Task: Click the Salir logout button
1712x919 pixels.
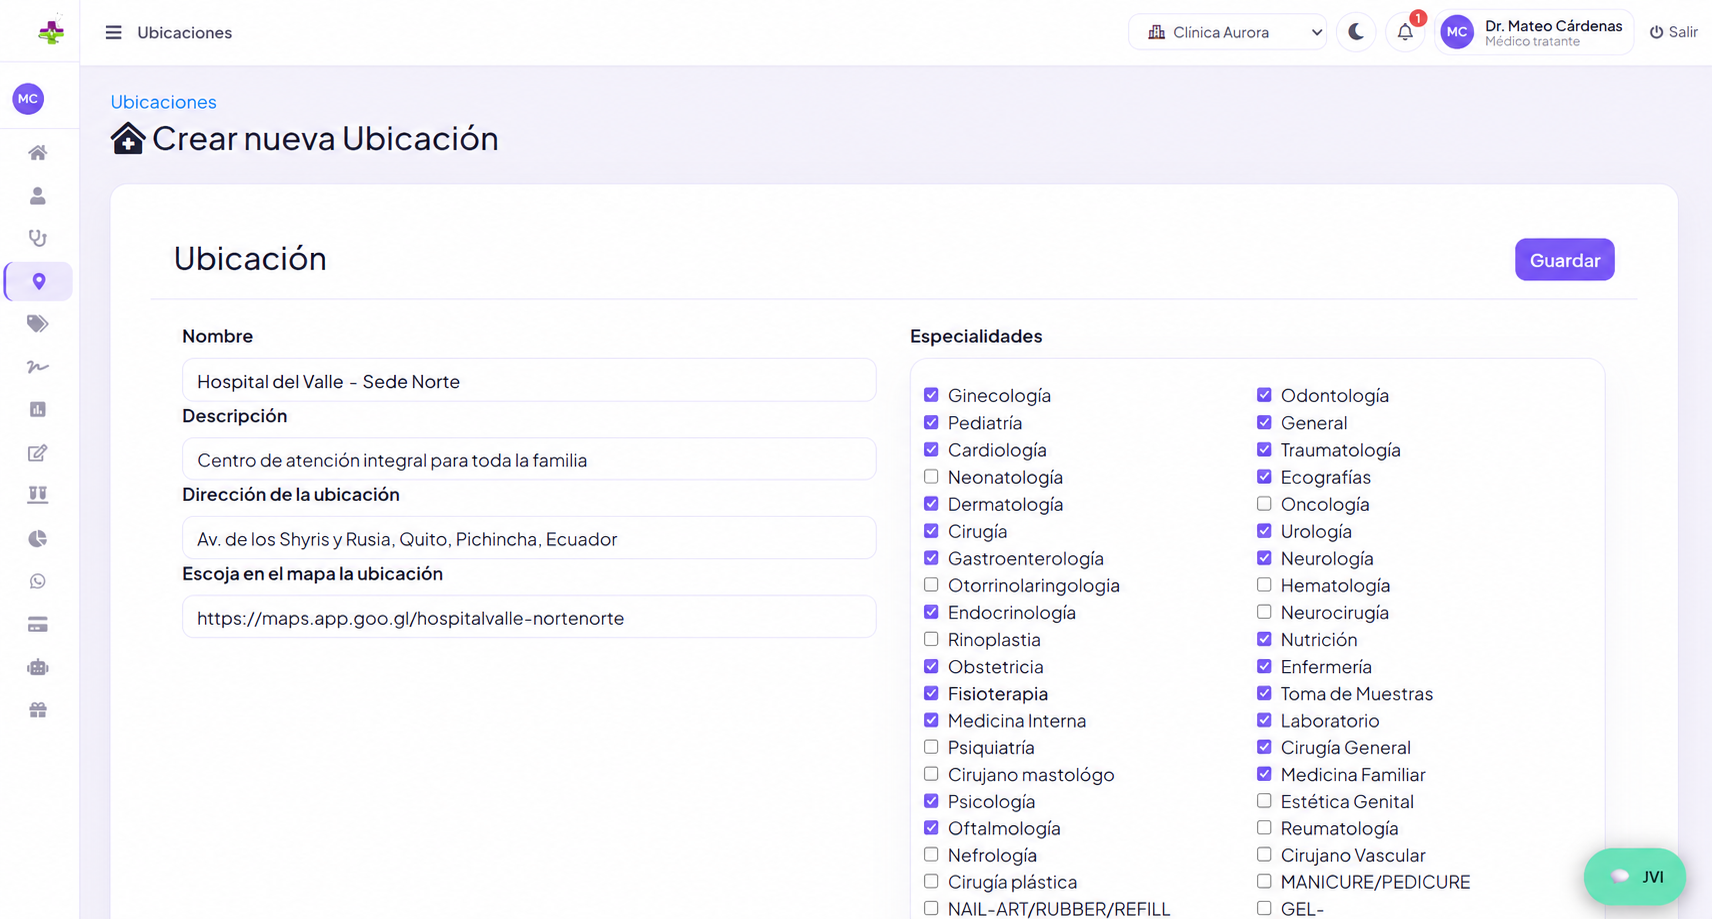Action: [x=1674, y=32]
